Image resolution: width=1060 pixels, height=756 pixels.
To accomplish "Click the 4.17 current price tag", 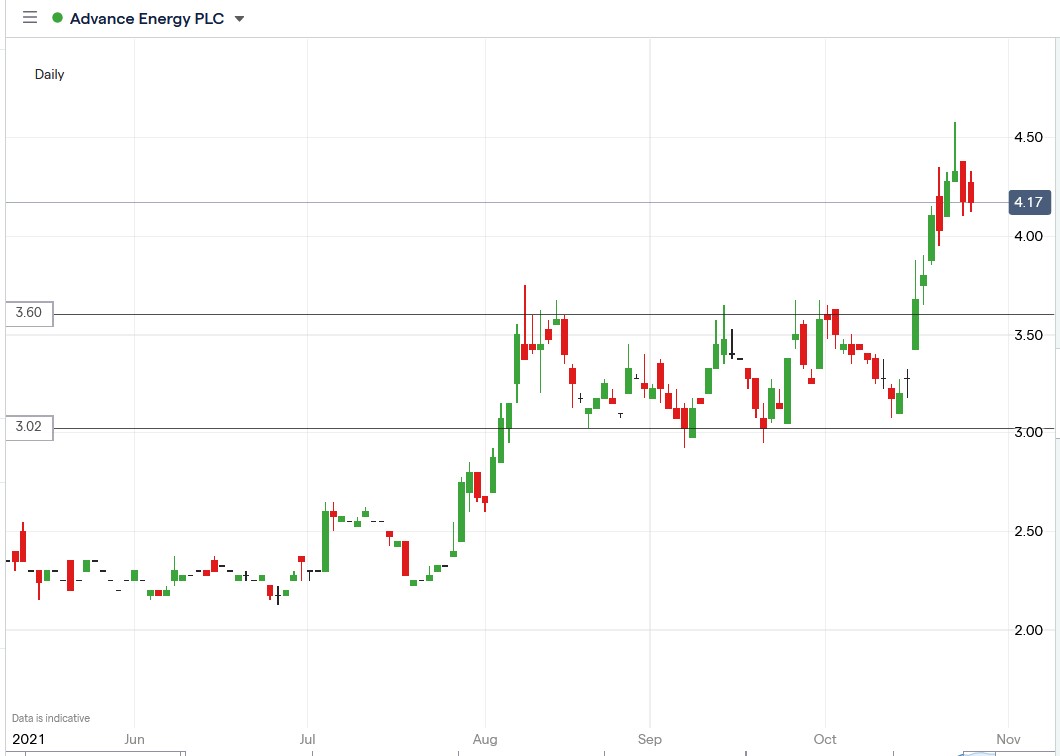I will click(x=1029, y=202).
